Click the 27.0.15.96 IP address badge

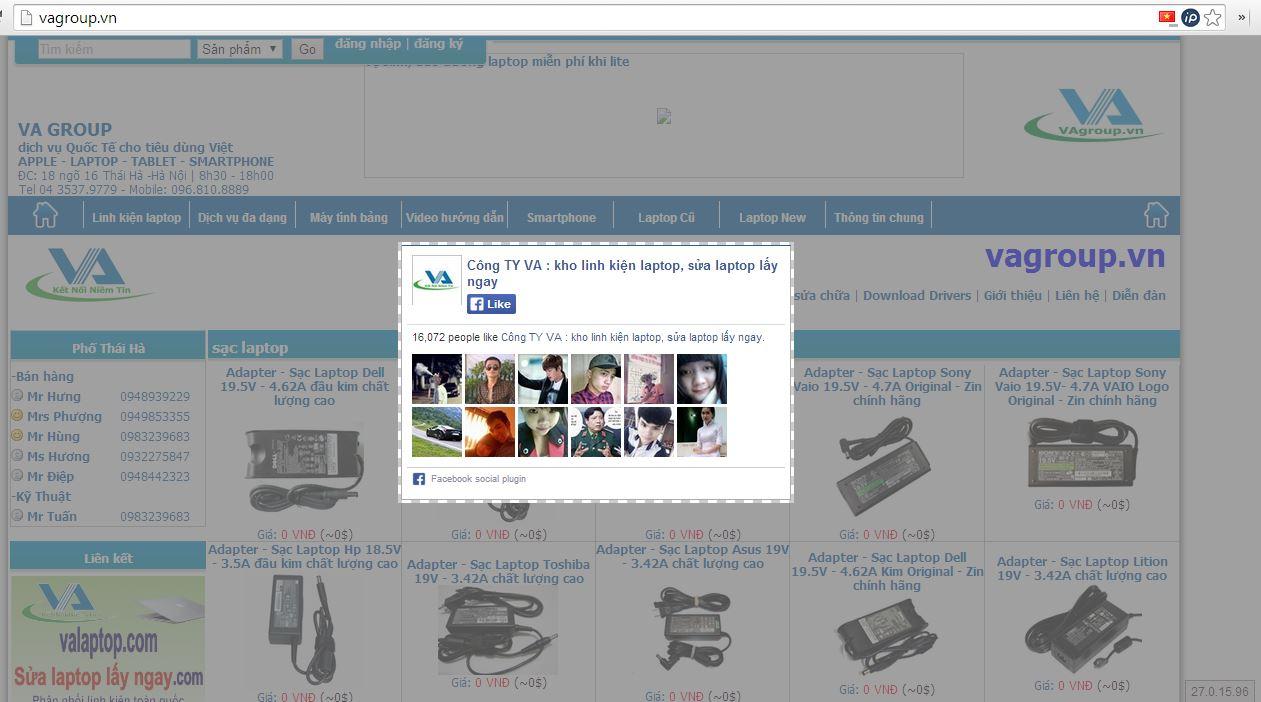1220,691
